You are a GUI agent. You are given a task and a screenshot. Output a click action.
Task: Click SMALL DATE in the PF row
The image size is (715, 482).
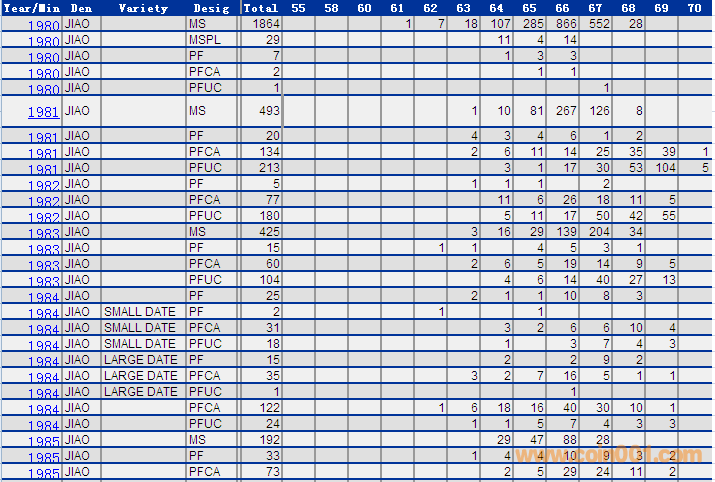point(140,311)
